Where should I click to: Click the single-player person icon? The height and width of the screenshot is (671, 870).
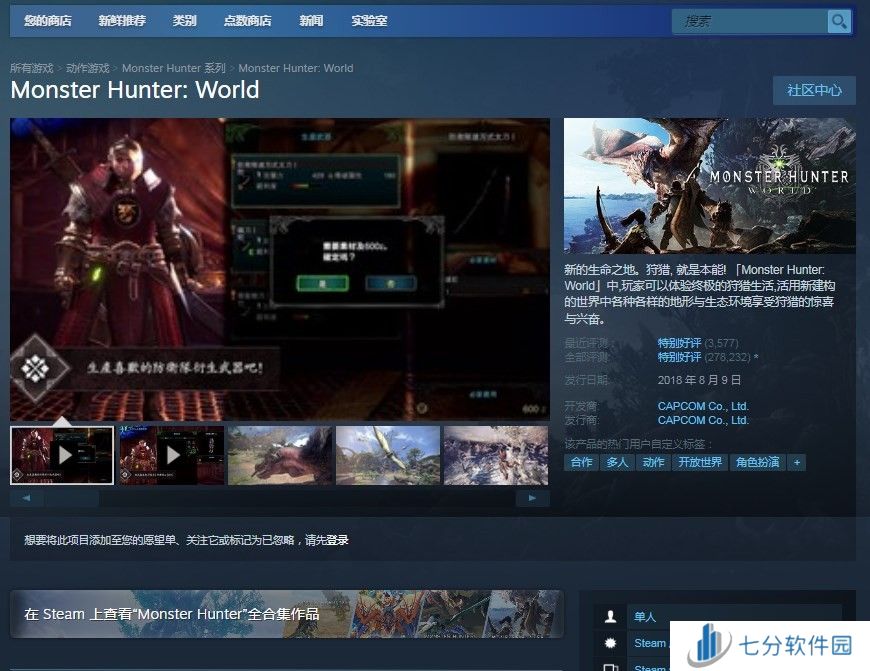click(610, 617)
